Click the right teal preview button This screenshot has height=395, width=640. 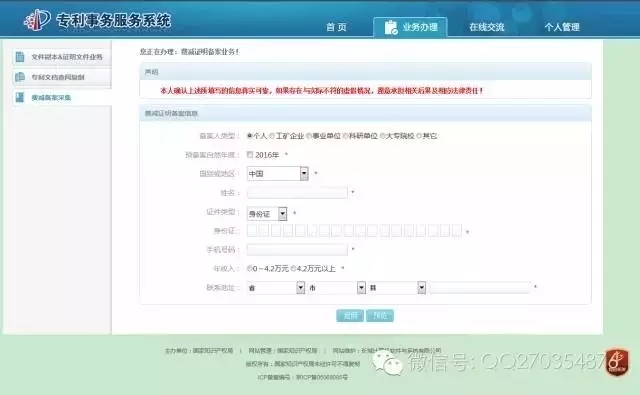click(380, 315)
